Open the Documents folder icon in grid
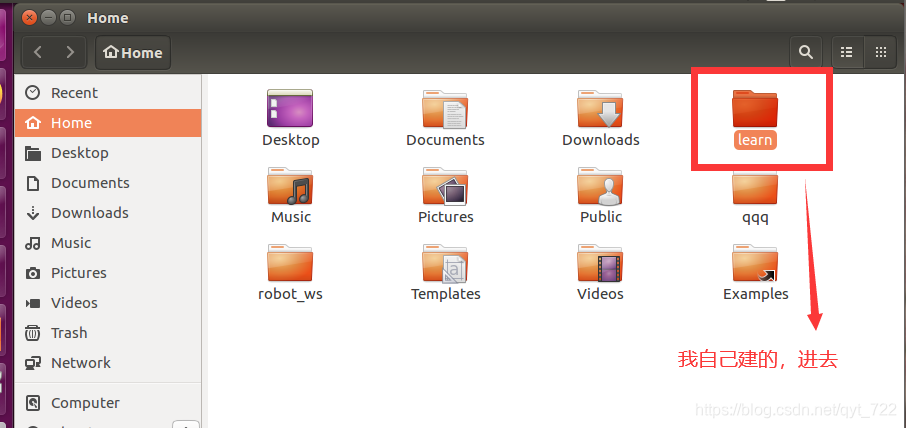 [x=445, y=108]
